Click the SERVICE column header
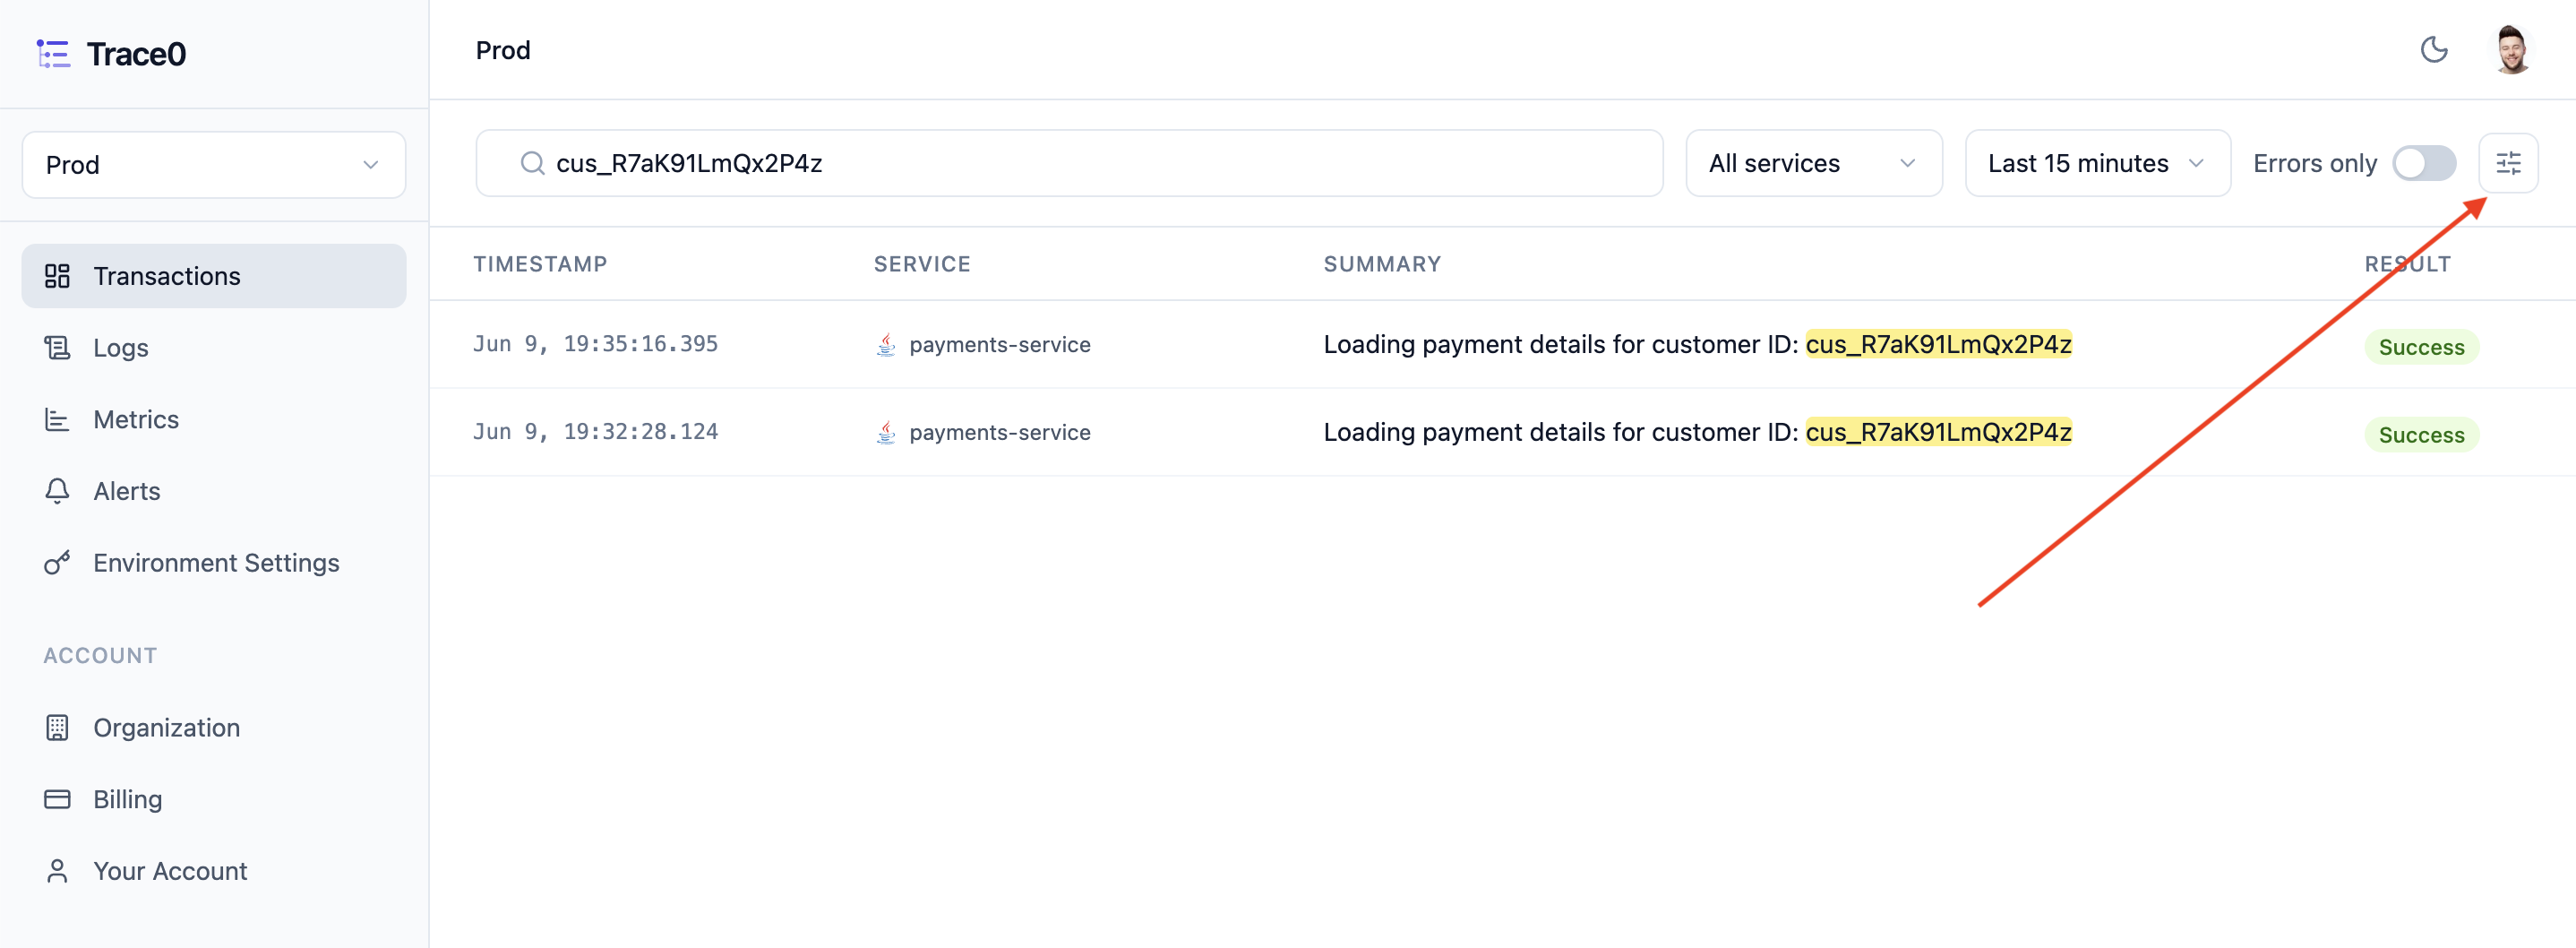Screen dimensions: 2576x948 pos(922,264)
